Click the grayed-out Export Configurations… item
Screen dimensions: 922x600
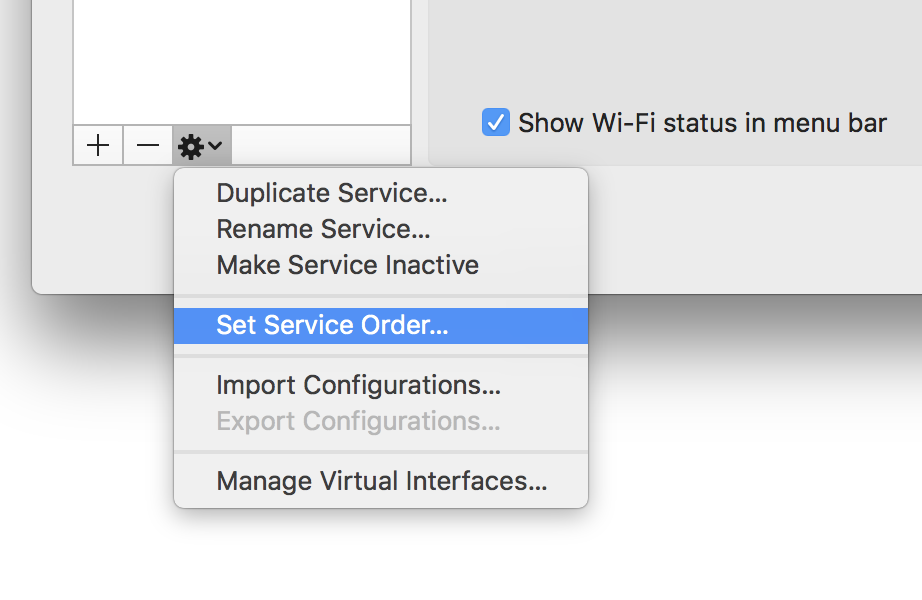358,421
